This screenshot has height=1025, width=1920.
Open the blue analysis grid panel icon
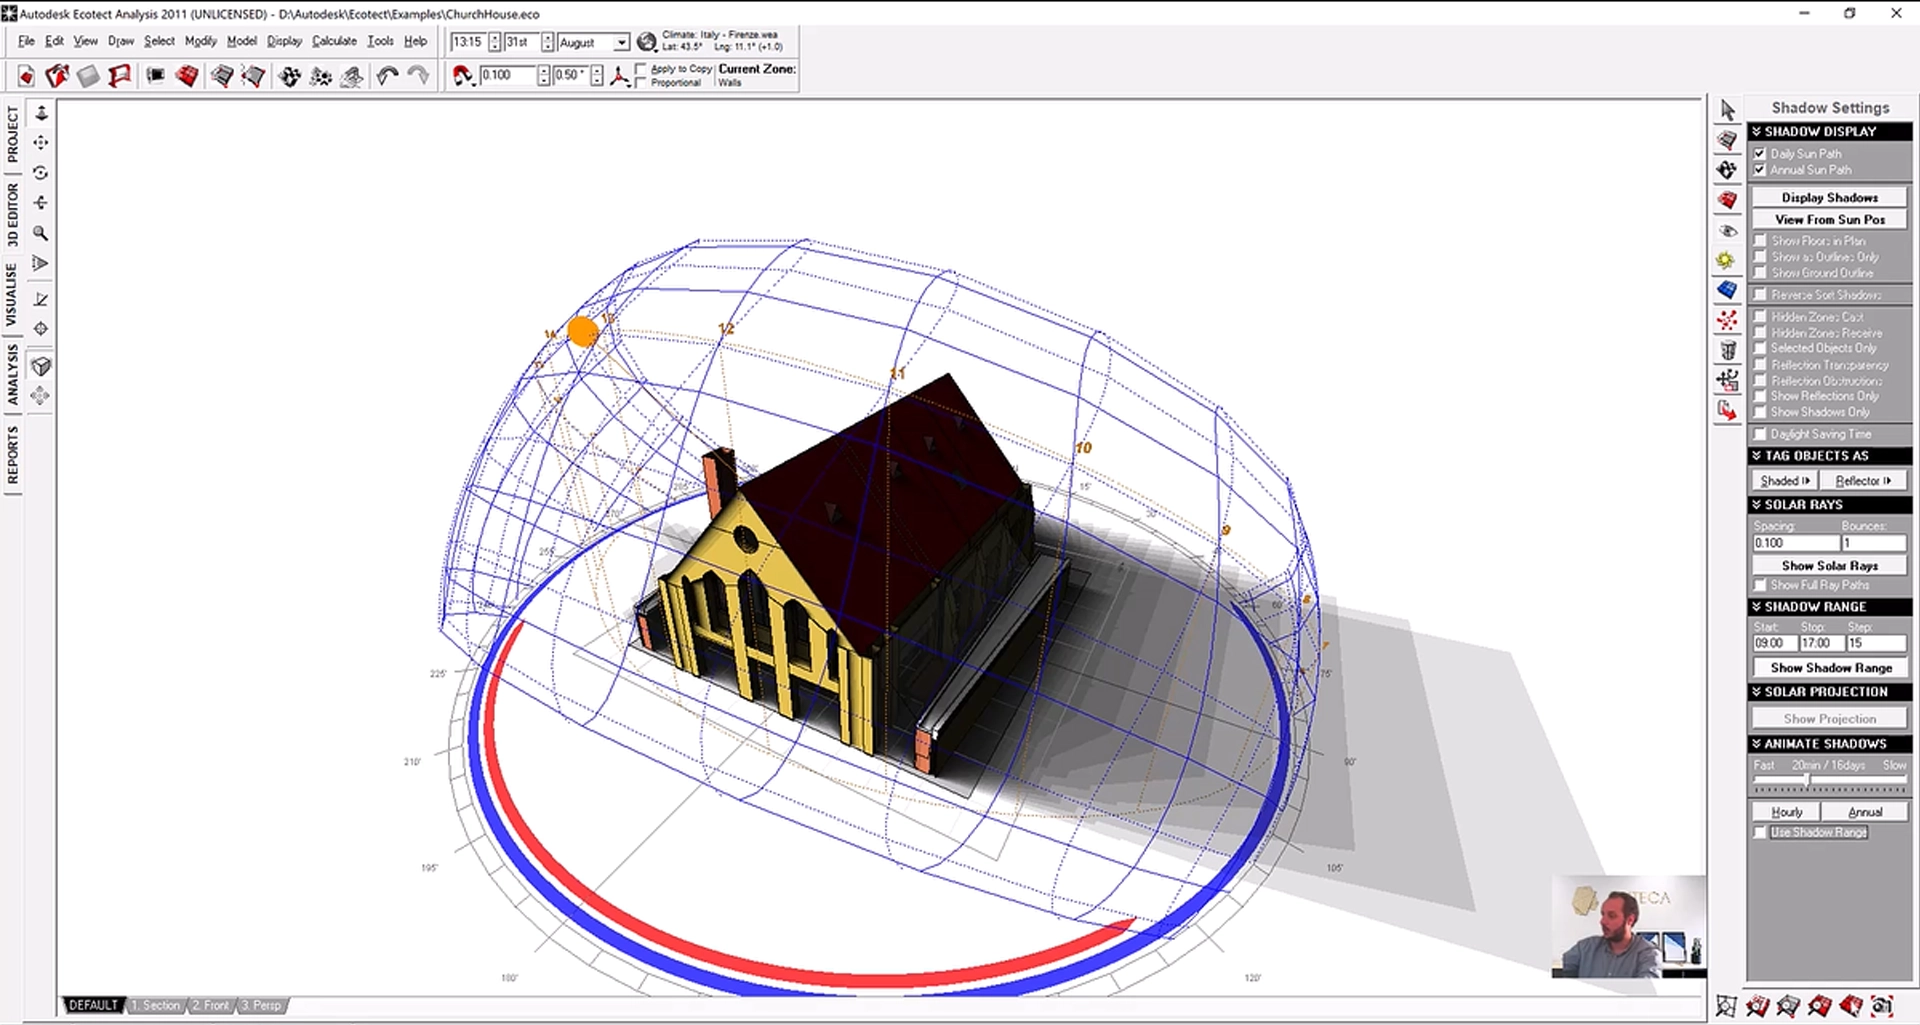pyautogui.click(x=1727, y=291)
